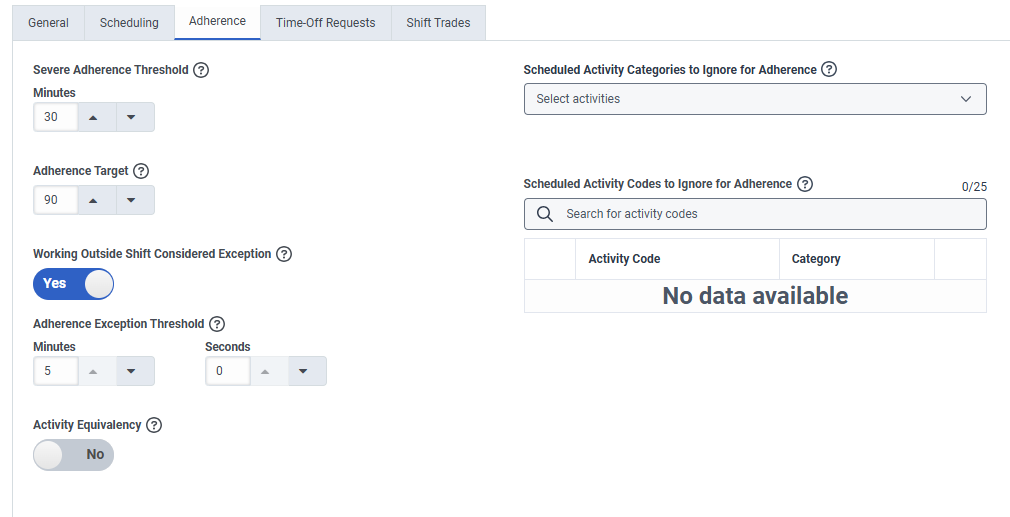
Task: Increase Severe Adherence Threshold minutes
Action: pyautogui.click(x=93, y=117)
